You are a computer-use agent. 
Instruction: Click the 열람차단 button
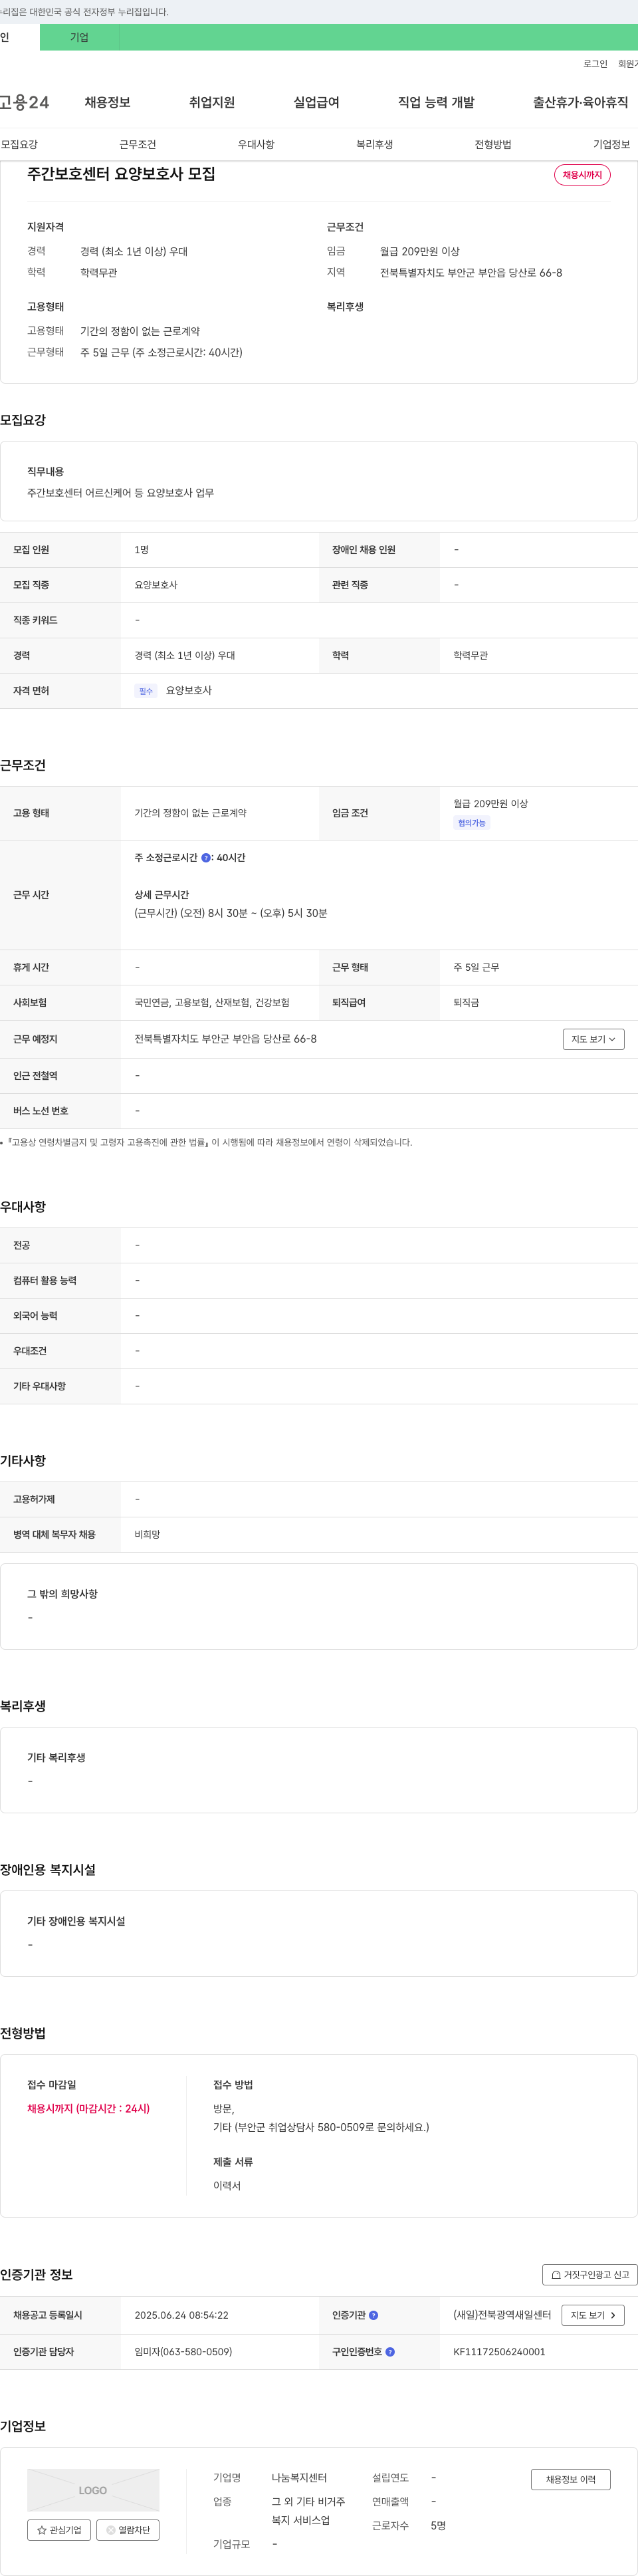tap(128, 2530)
